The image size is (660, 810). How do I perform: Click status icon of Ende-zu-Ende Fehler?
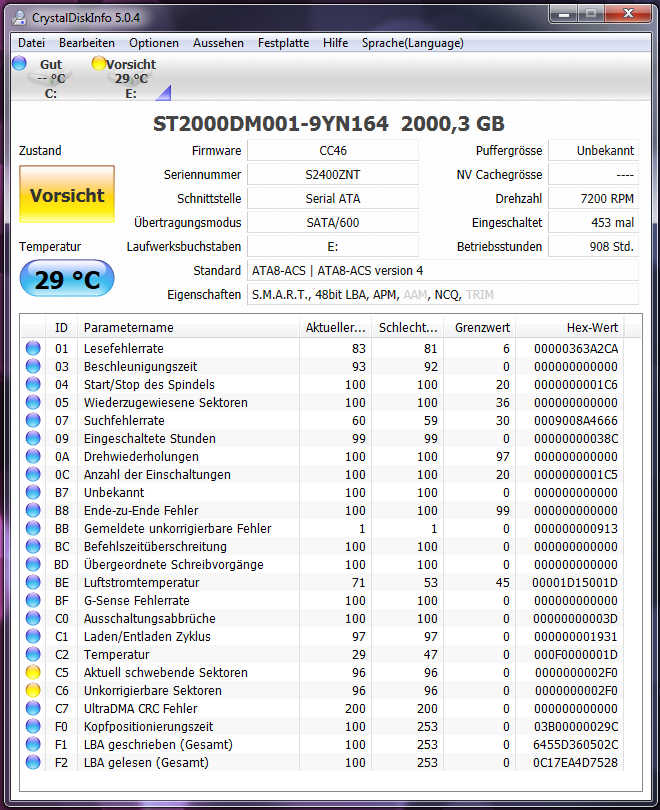tap(33, 510)
